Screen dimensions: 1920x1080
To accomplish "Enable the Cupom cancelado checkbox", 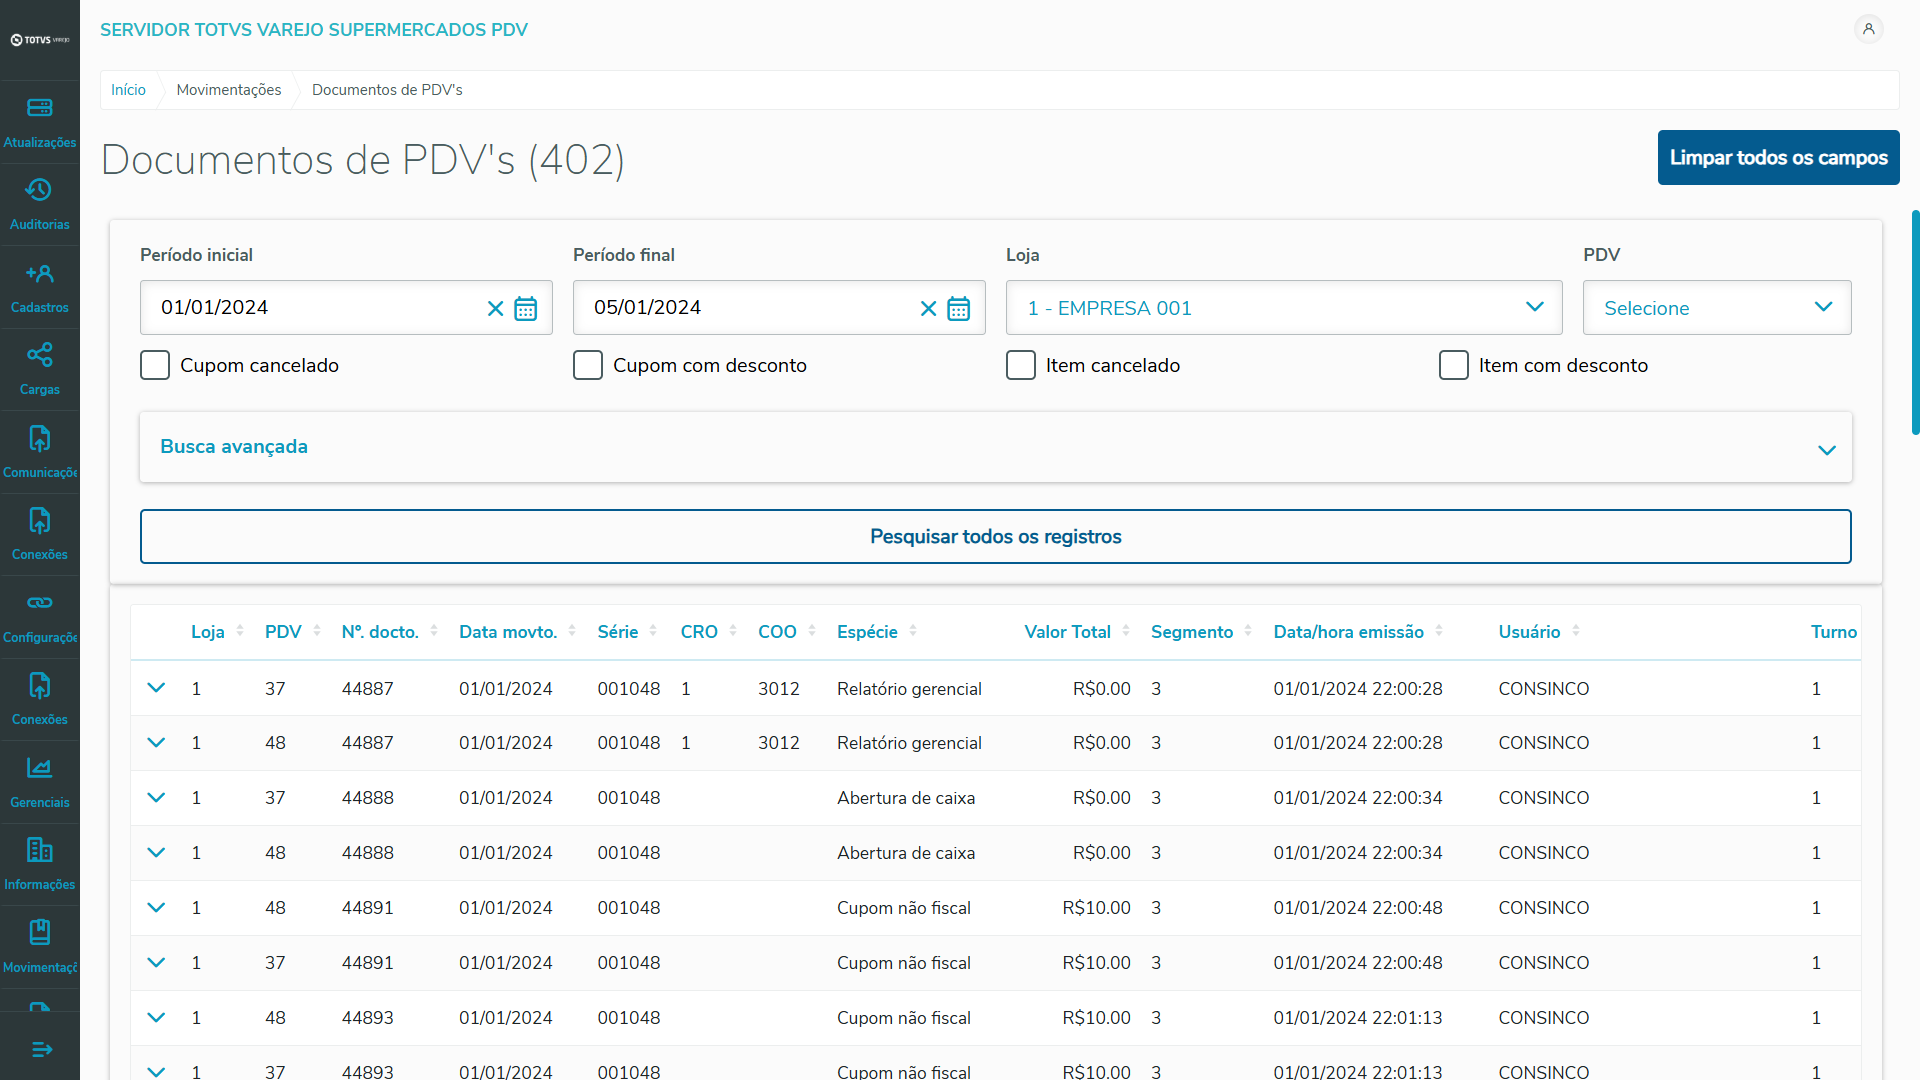I will point(155,365).
